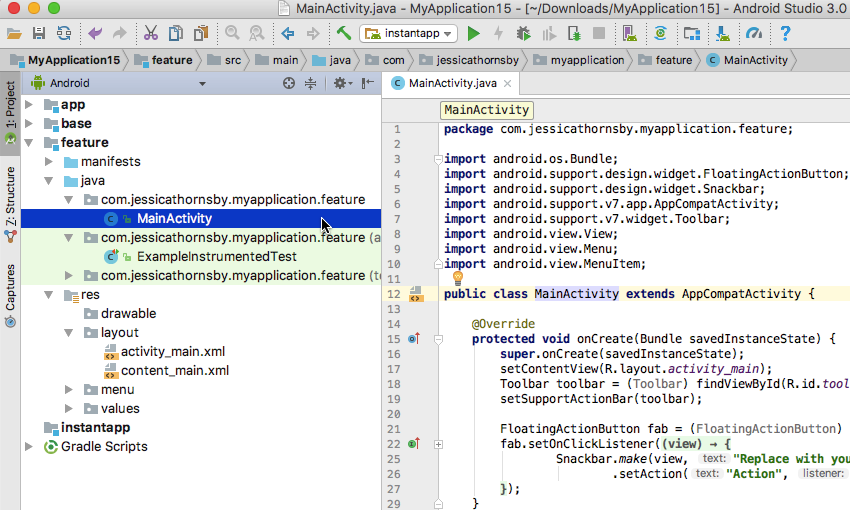Viewport: 850px width, 510px height.
Task: Cut selection using the scissors icon
Action: [151, 34]
